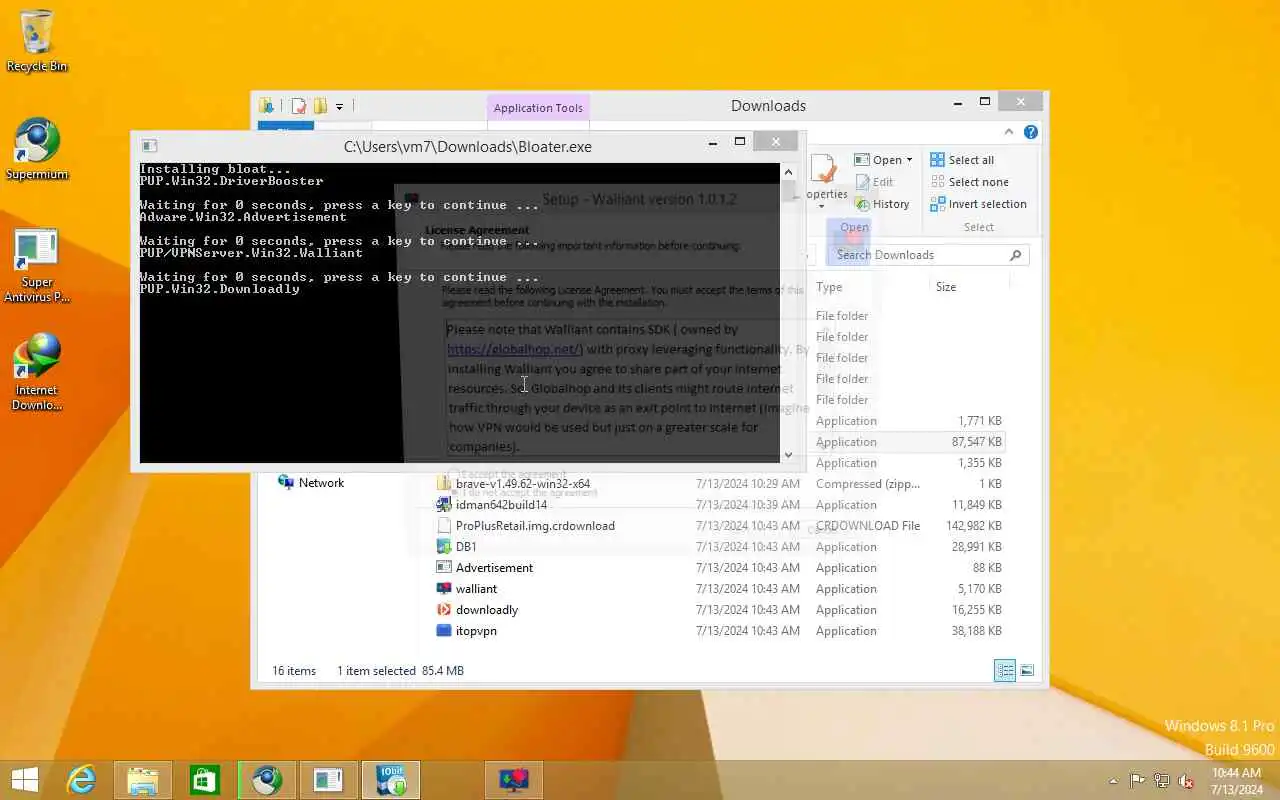
Task: Open Customize Quick Access Toolbar dropdown
Action: pos(339,106)
